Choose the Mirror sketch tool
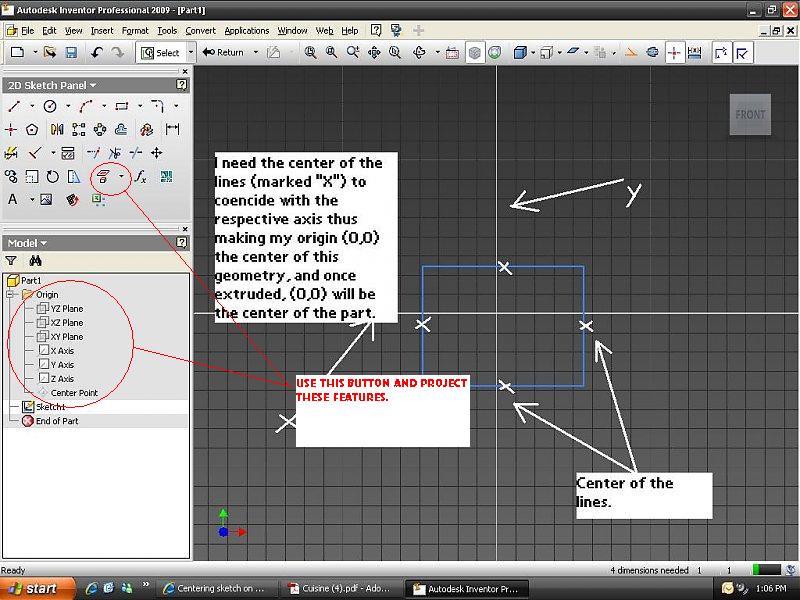 tap(57, 130)
